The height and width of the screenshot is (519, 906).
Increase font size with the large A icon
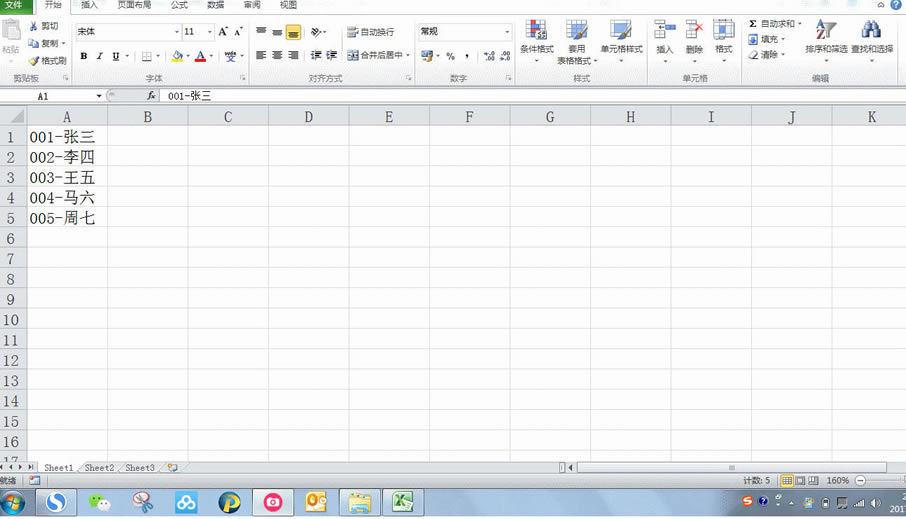223,32
